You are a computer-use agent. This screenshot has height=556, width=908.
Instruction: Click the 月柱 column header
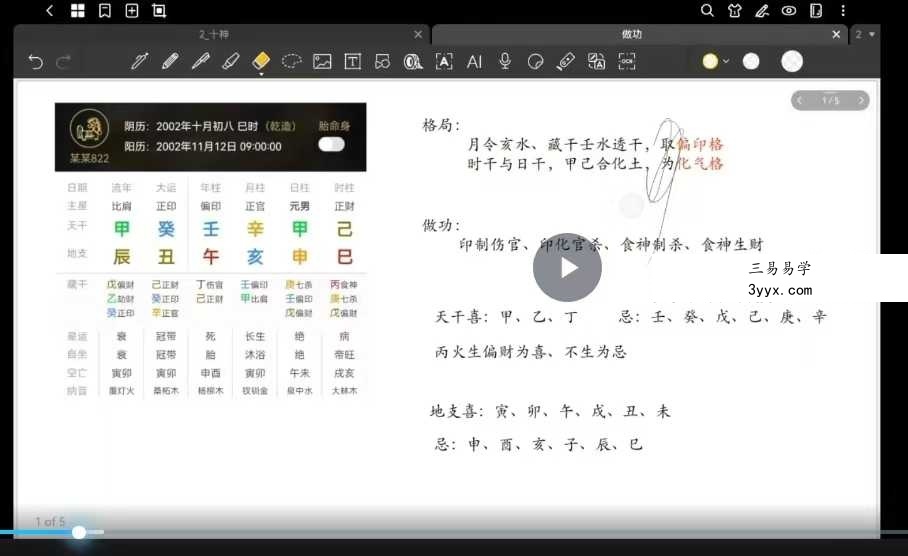pyautogui.click(x=255, y=188)
